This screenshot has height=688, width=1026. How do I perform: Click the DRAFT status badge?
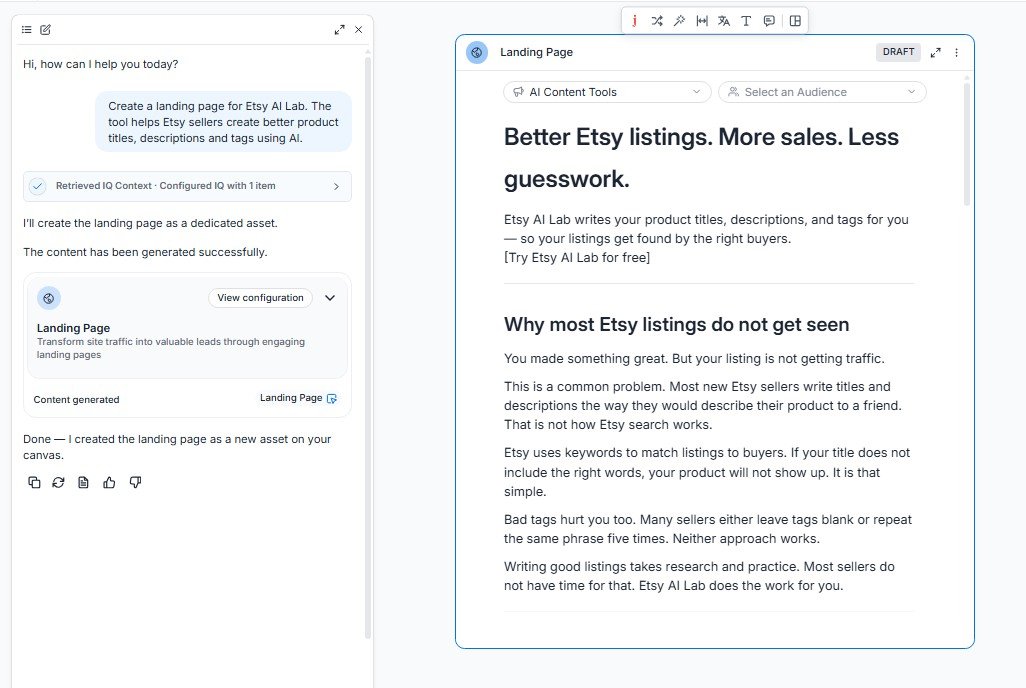coord(898,52)
